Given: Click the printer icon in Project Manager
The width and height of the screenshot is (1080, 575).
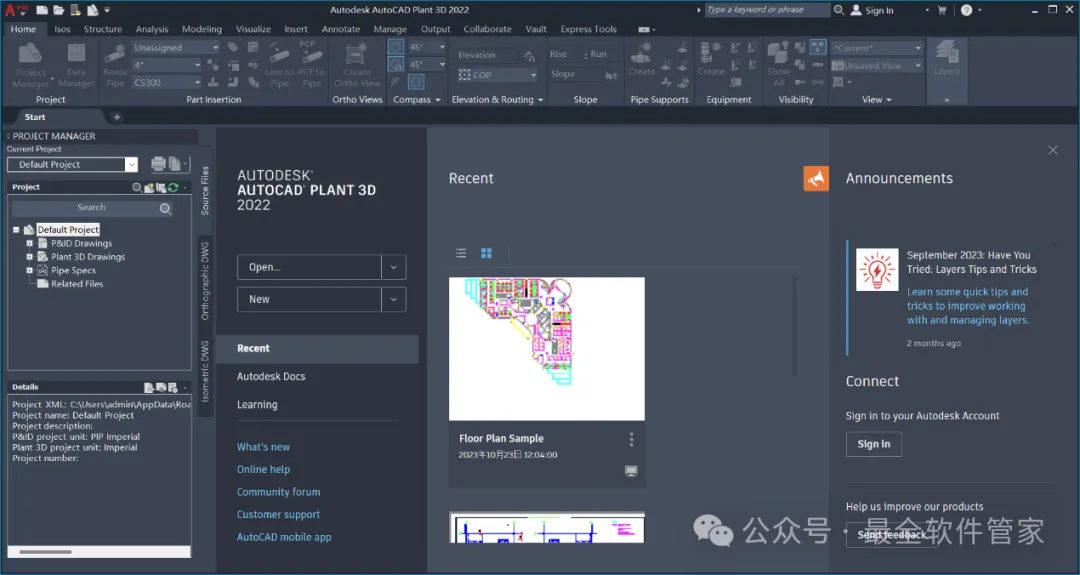Looking at the screenshot, I should tap(158, 164).
